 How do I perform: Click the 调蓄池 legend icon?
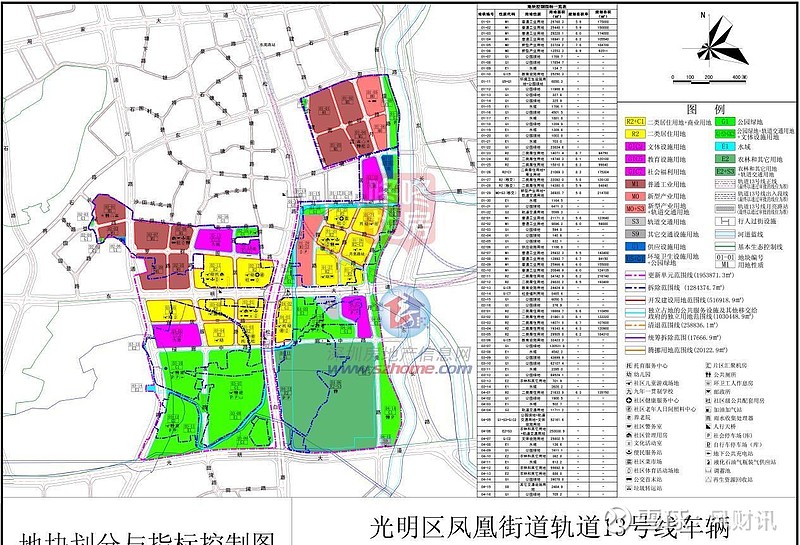[x=708, y=470]
